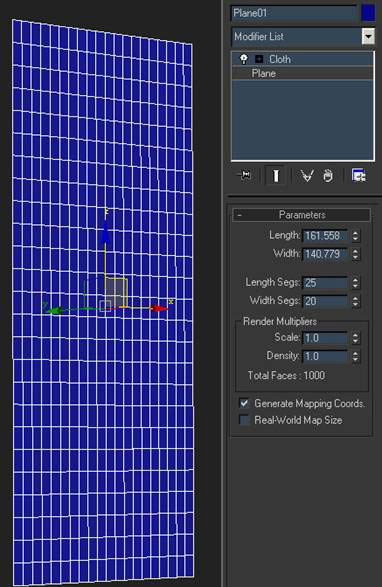Toggle Show End Result icon
This screenshot has width=382, height=587.
(276, 175)
